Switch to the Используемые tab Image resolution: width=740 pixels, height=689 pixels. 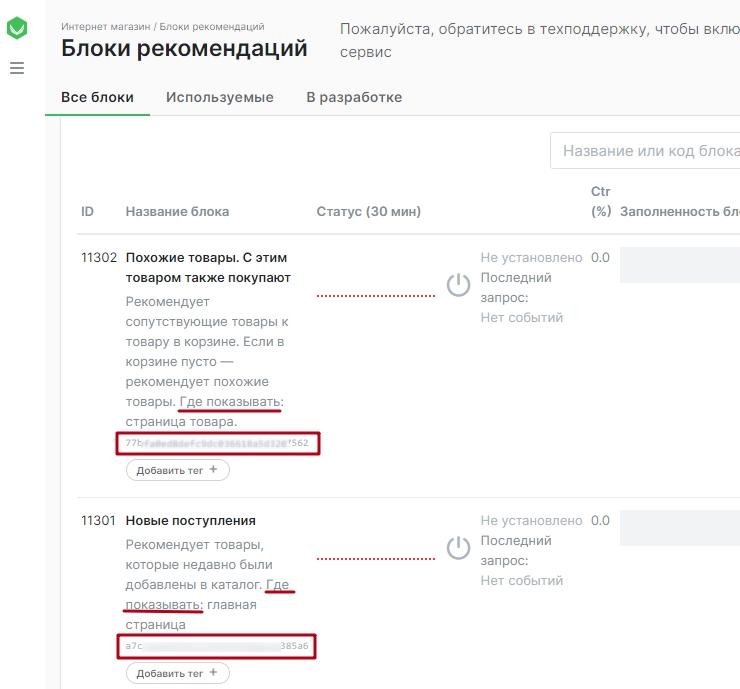[219, 97]
